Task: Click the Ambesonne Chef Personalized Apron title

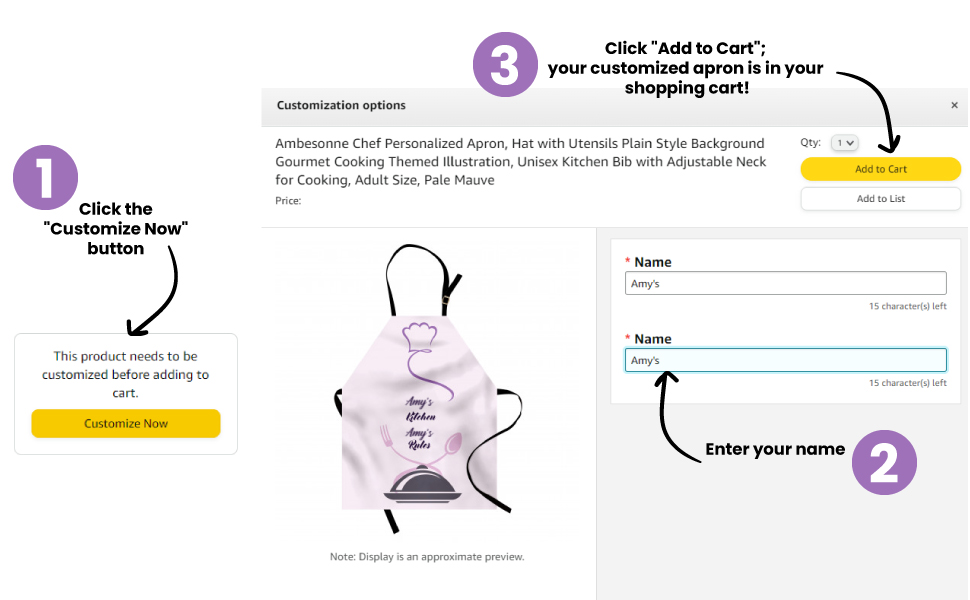Action: click(520, 161)
